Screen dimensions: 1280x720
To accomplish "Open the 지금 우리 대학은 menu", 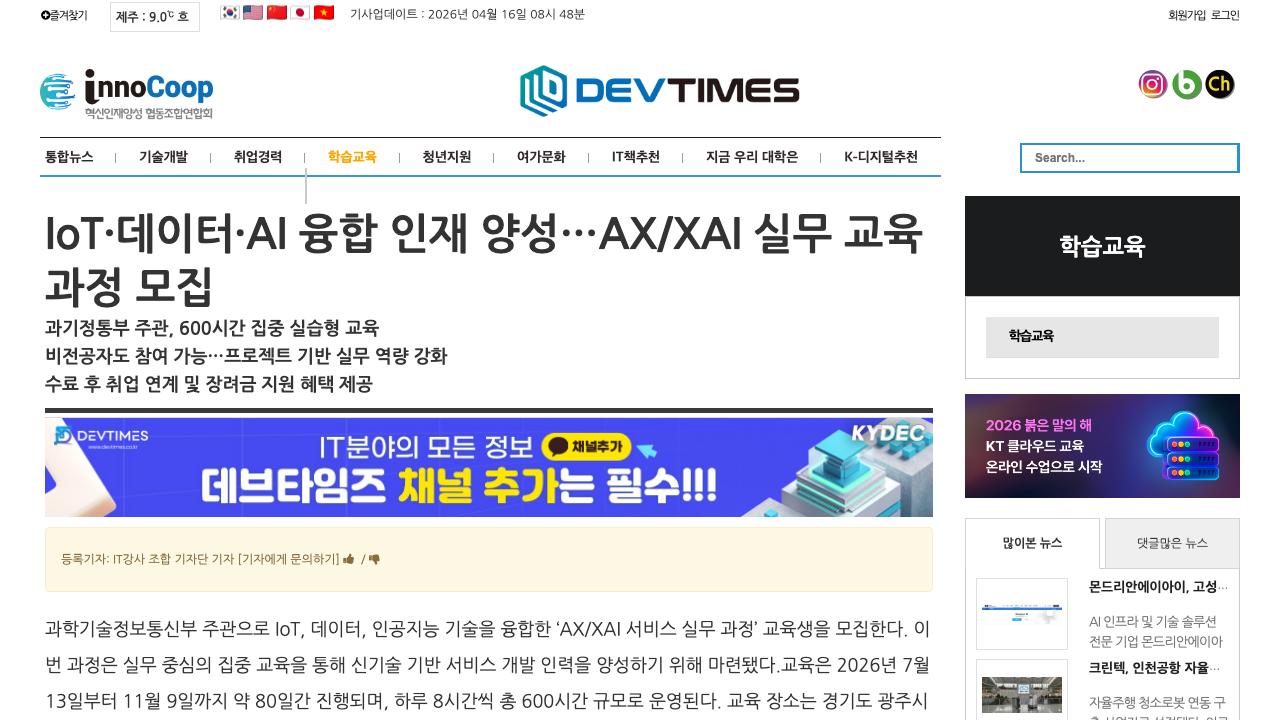I will (752, 157).
